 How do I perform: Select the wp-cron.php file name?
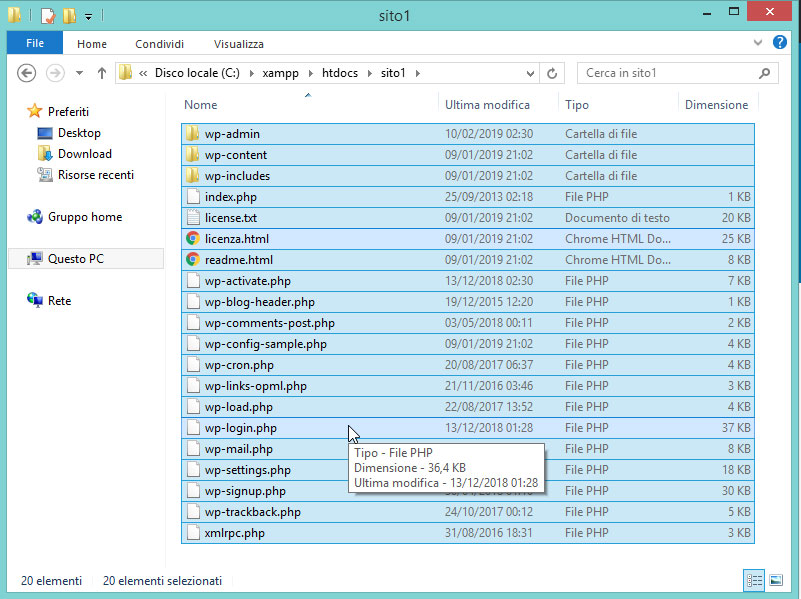pos(239,365)
